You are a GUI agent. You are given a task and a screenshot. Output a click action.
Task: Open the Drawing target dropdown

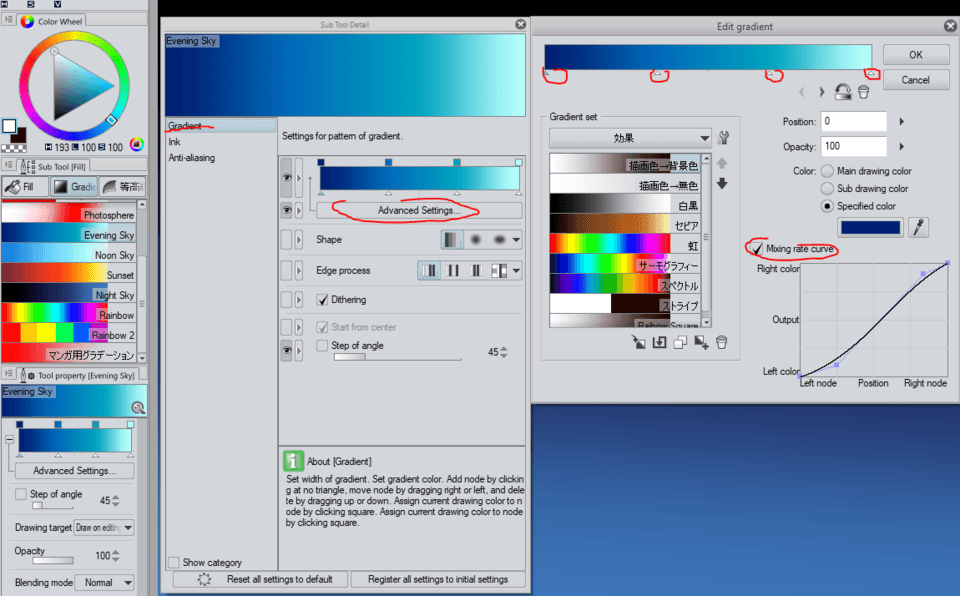point(103,527)
